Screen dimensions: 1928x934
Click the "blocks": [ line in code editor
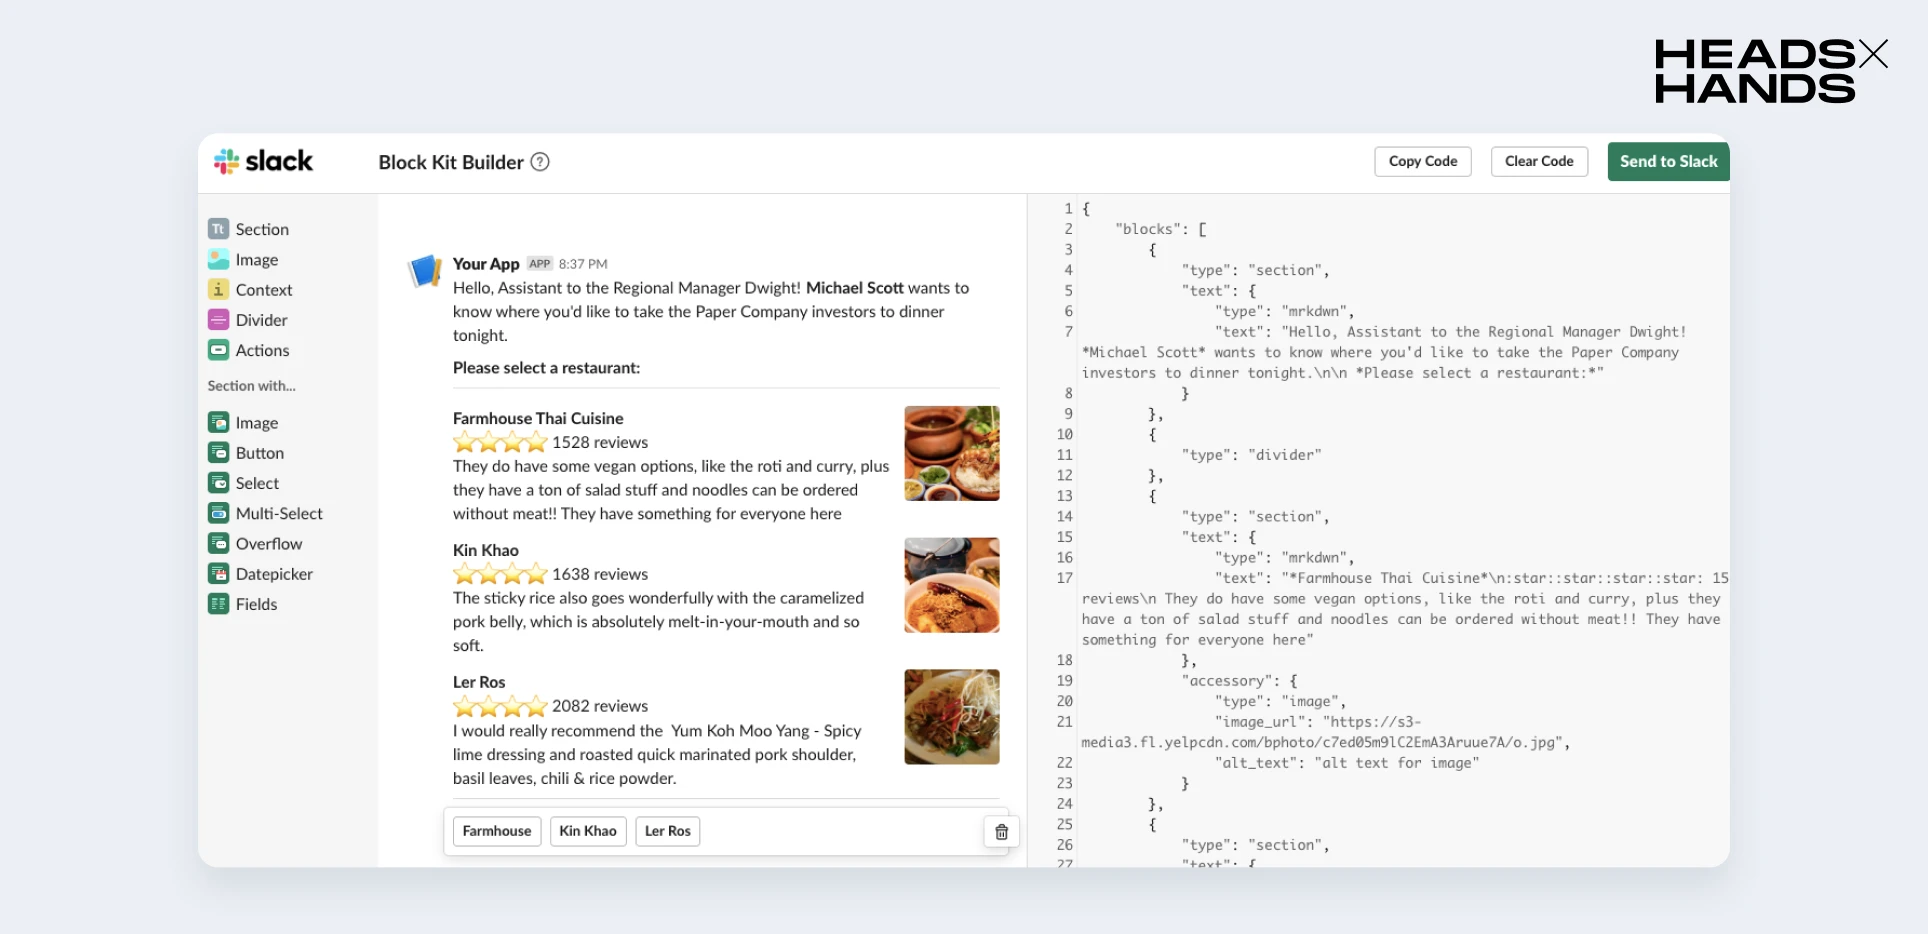click(x=1160, y=229)
